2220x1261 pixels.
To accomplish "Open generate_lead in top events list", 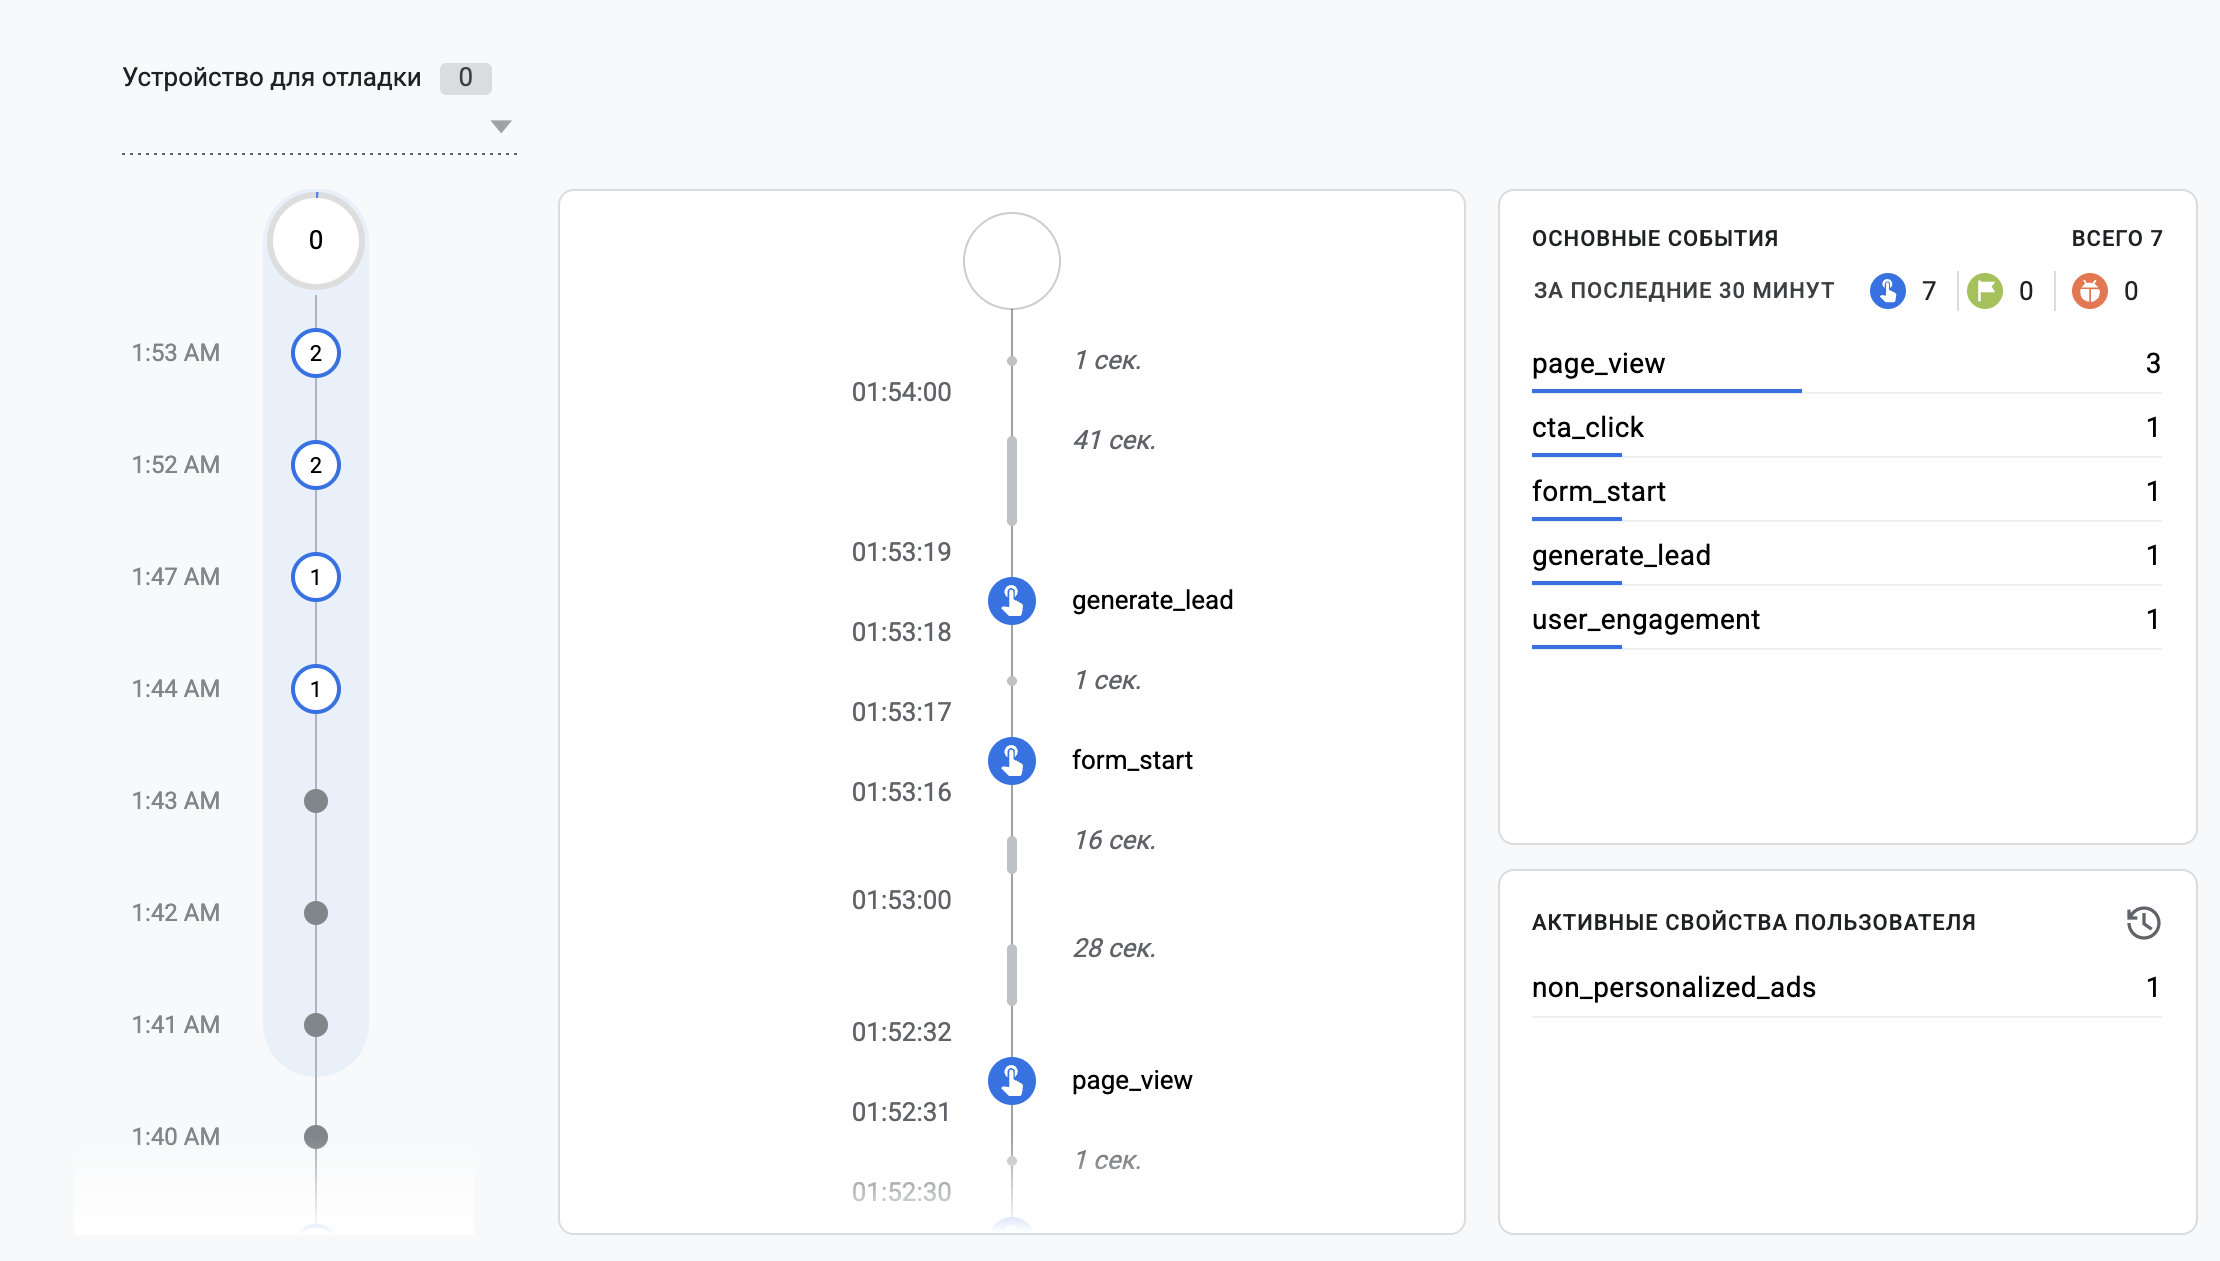I will 1847,556.
